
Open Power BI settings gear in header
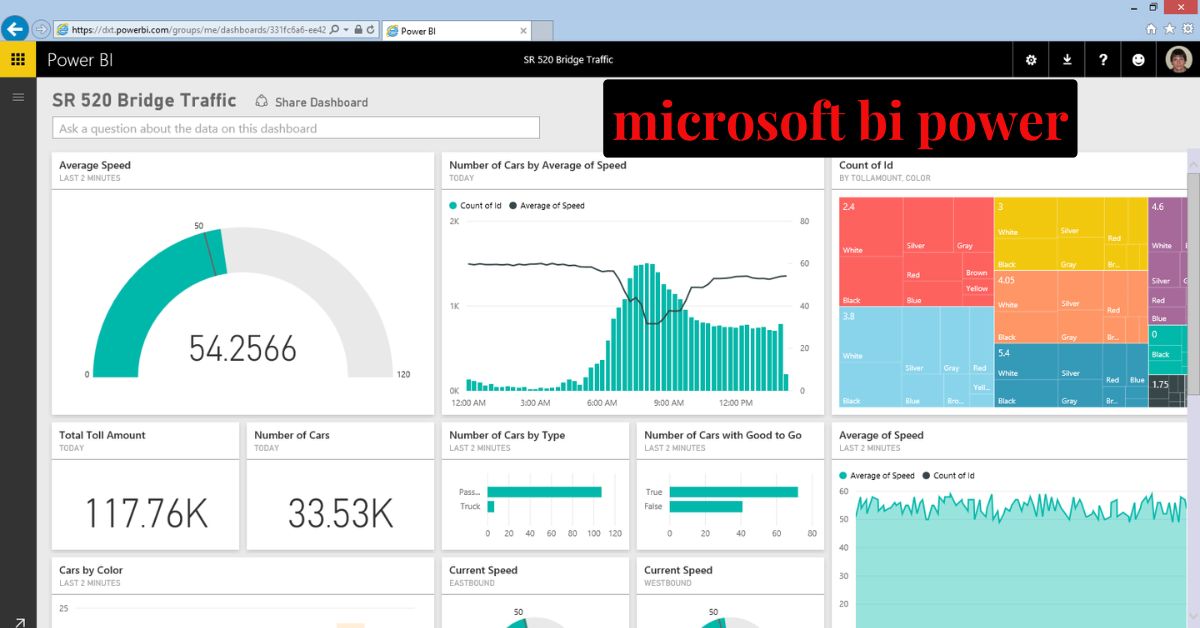click(1031, 60)
